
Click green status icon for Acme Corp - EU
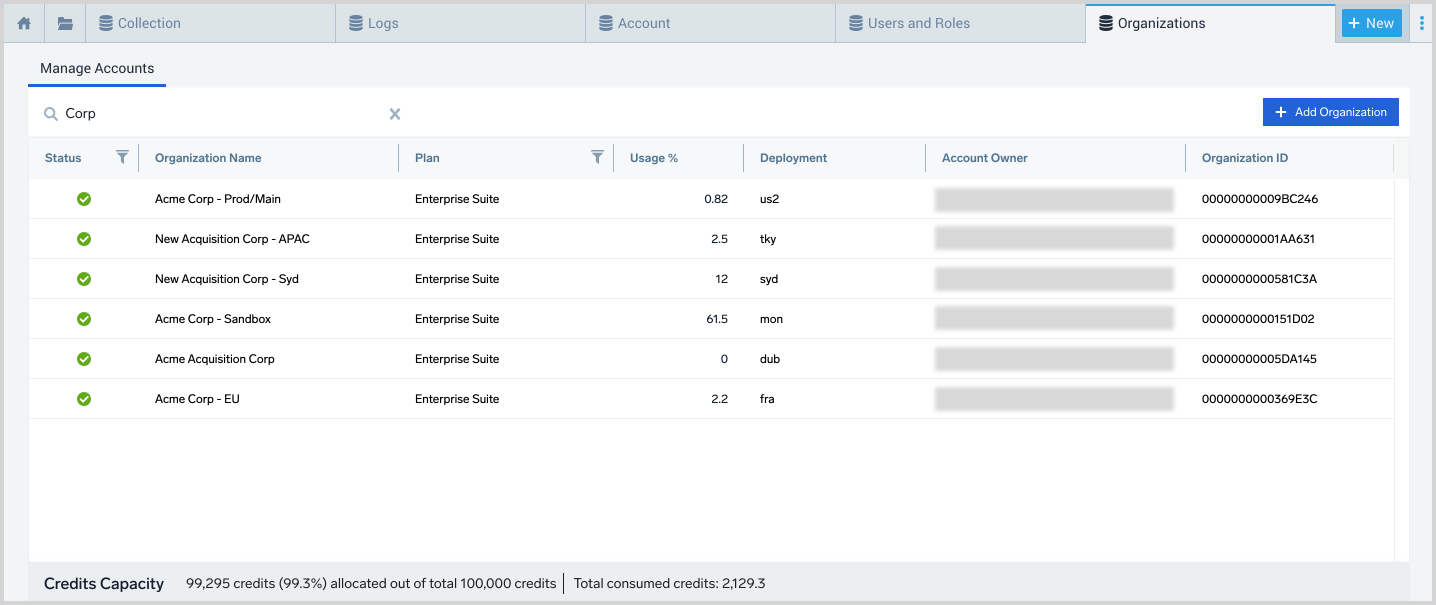(84, 399)
